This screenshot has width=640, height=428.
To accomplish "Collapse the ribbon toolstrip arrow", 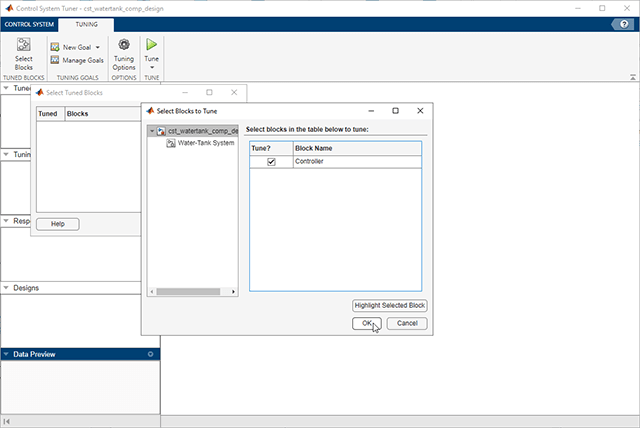I will pyautogui.click(x=633, y=77).
